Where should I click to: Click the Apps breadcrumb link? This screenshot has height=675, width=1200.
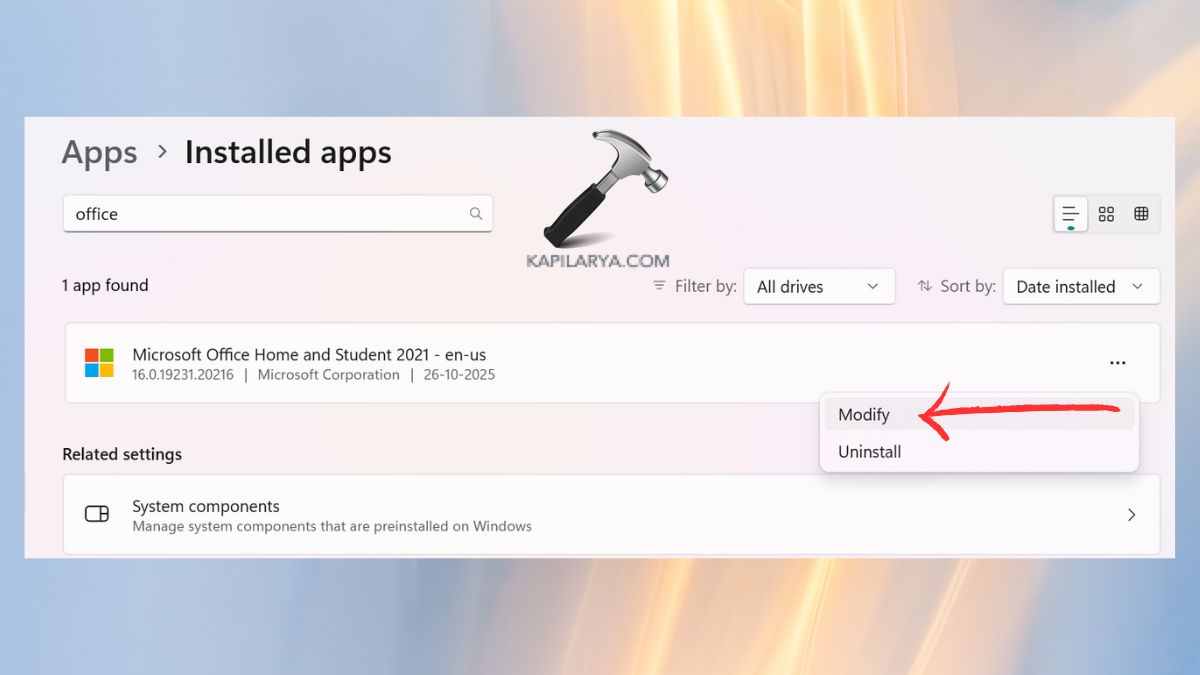point(99,152)
